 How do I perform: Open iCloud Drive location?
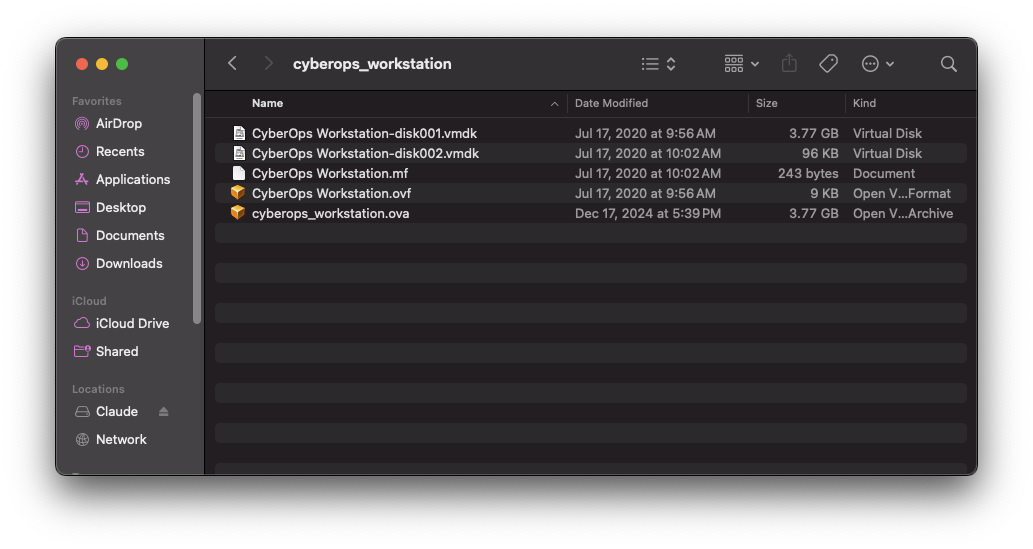[x=132, y=324]
